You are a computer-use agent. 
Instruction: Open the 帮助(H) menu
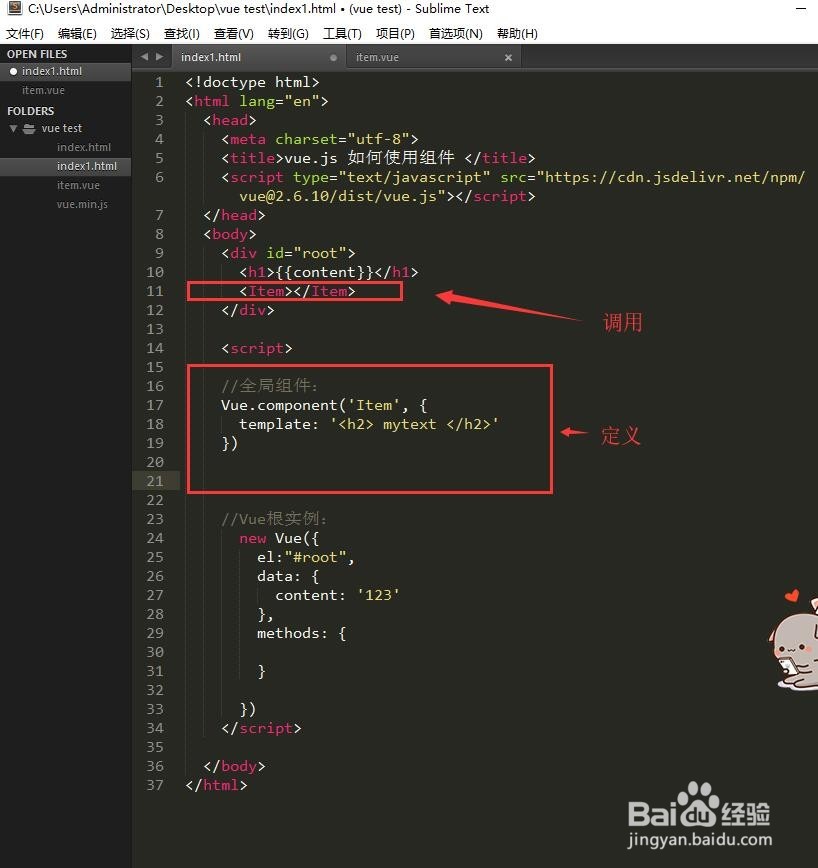click(516, 32)
